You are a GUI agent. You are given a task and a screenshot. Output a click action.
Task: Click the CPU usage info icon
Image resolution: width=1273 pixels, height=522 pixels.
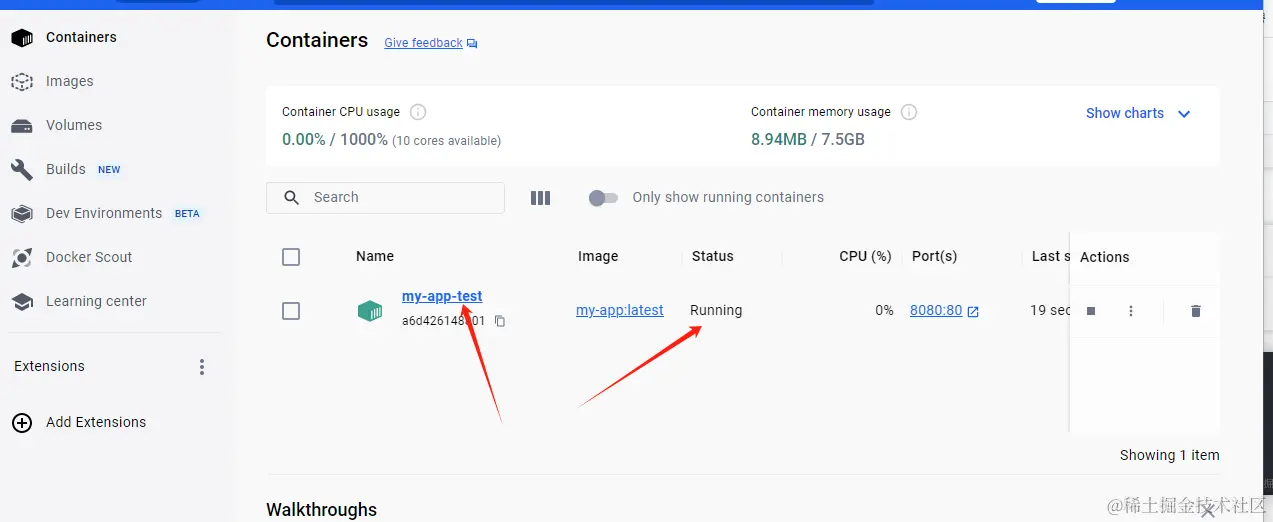click(418, 112)
